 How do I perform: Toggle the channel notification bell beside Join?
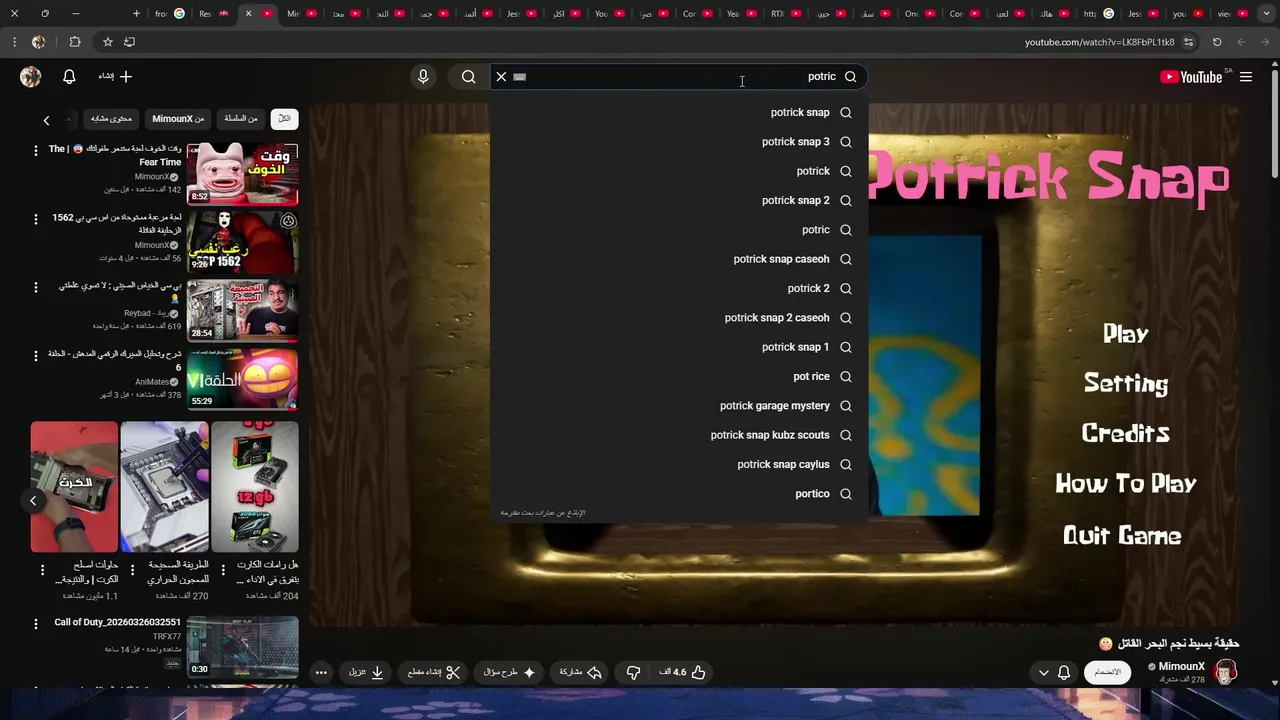pyautogui.click(x=1064, y=672)
